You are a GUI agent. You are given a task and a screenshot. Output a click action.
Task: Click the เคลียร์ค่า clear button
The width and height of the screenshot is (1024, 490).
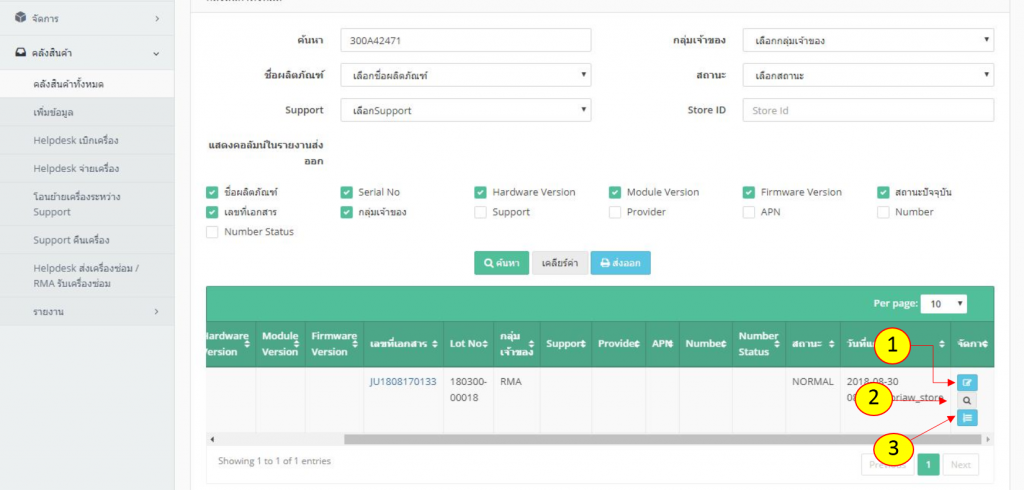560,263
